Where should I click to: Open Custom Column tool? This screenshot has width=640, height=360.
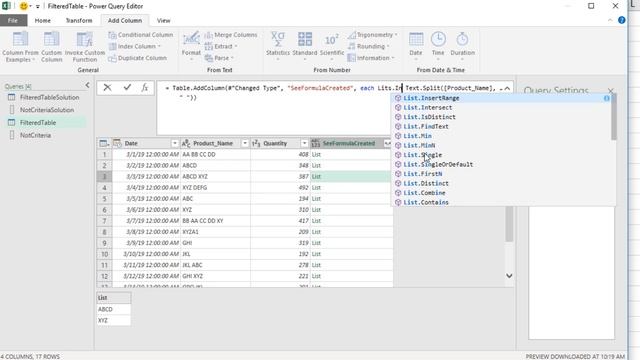click(51, 47)
